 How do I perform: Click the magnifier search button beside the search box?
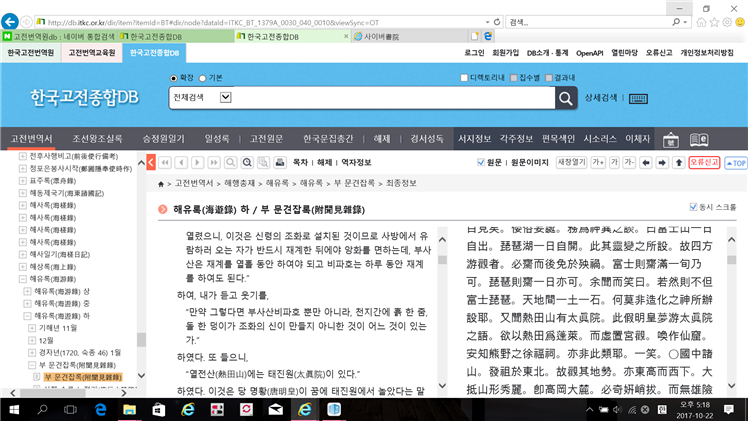[566, 98]
